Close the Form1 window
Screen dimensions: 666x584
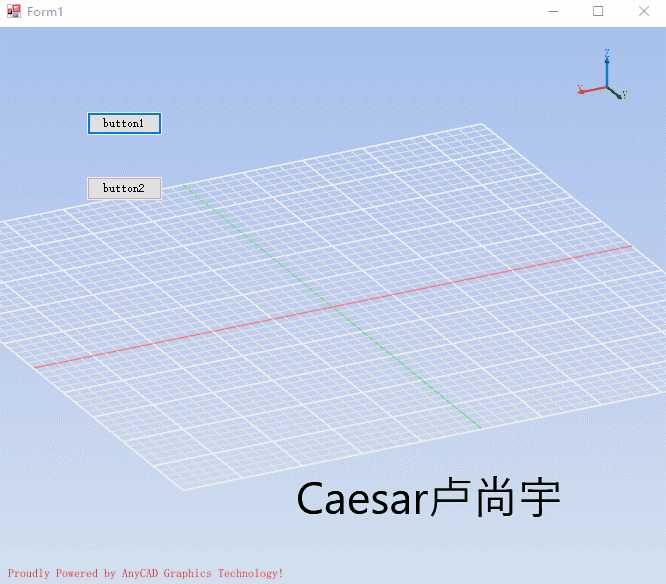tap(644, 11)
